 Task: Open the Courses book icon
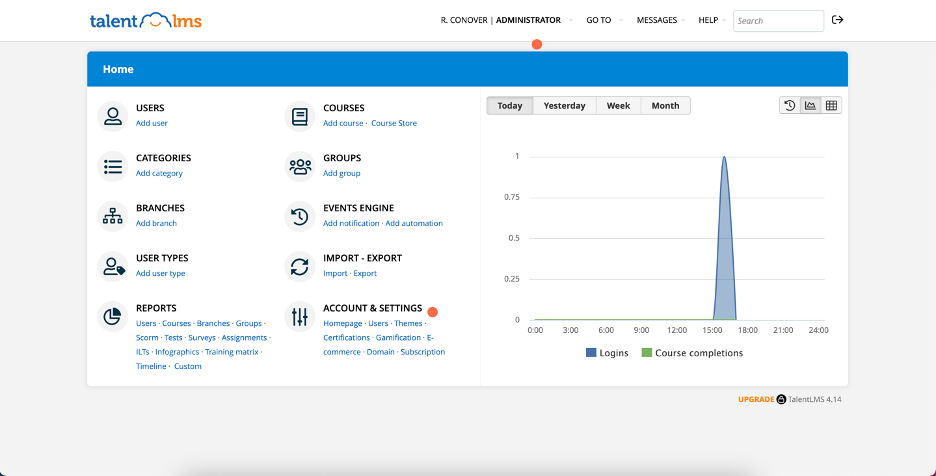point(300,116)
